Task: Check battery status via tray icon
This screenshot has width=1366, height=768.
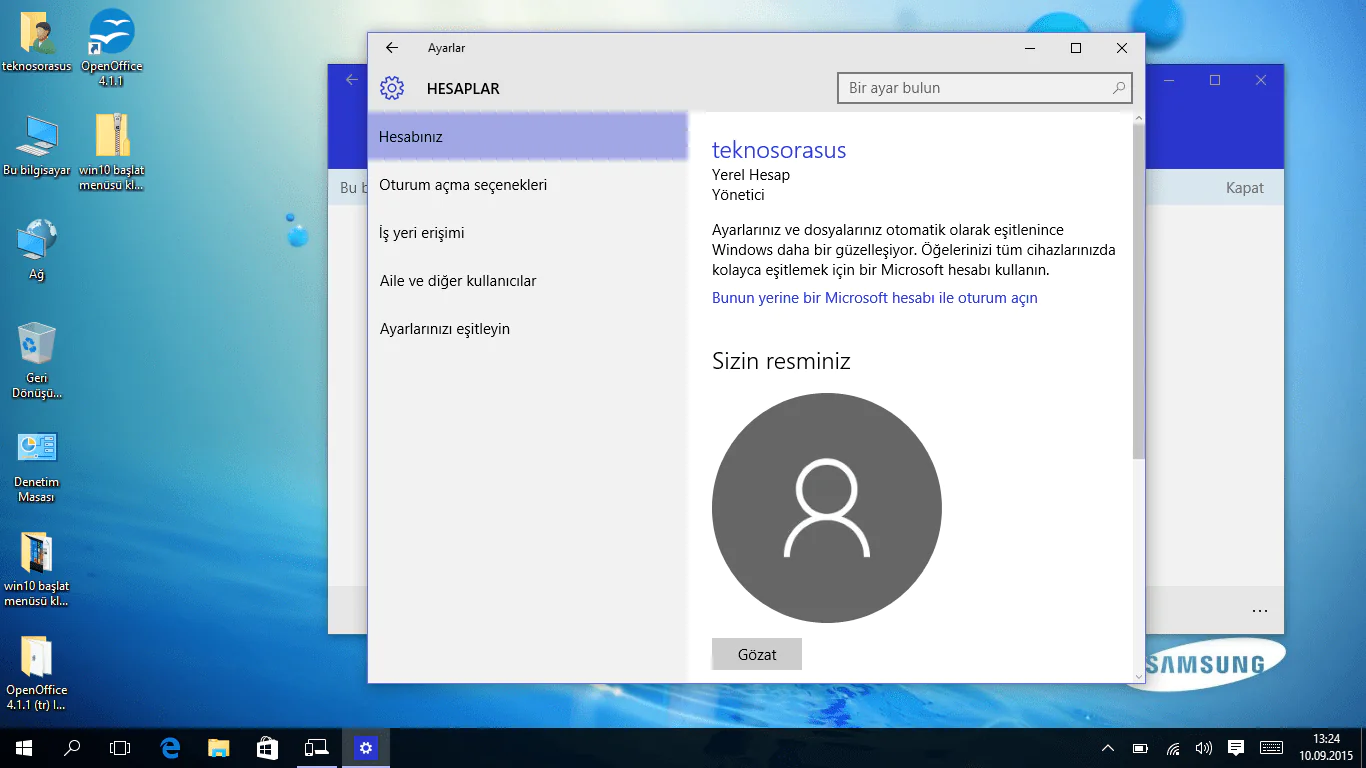Action: [x=1140, y=747]
